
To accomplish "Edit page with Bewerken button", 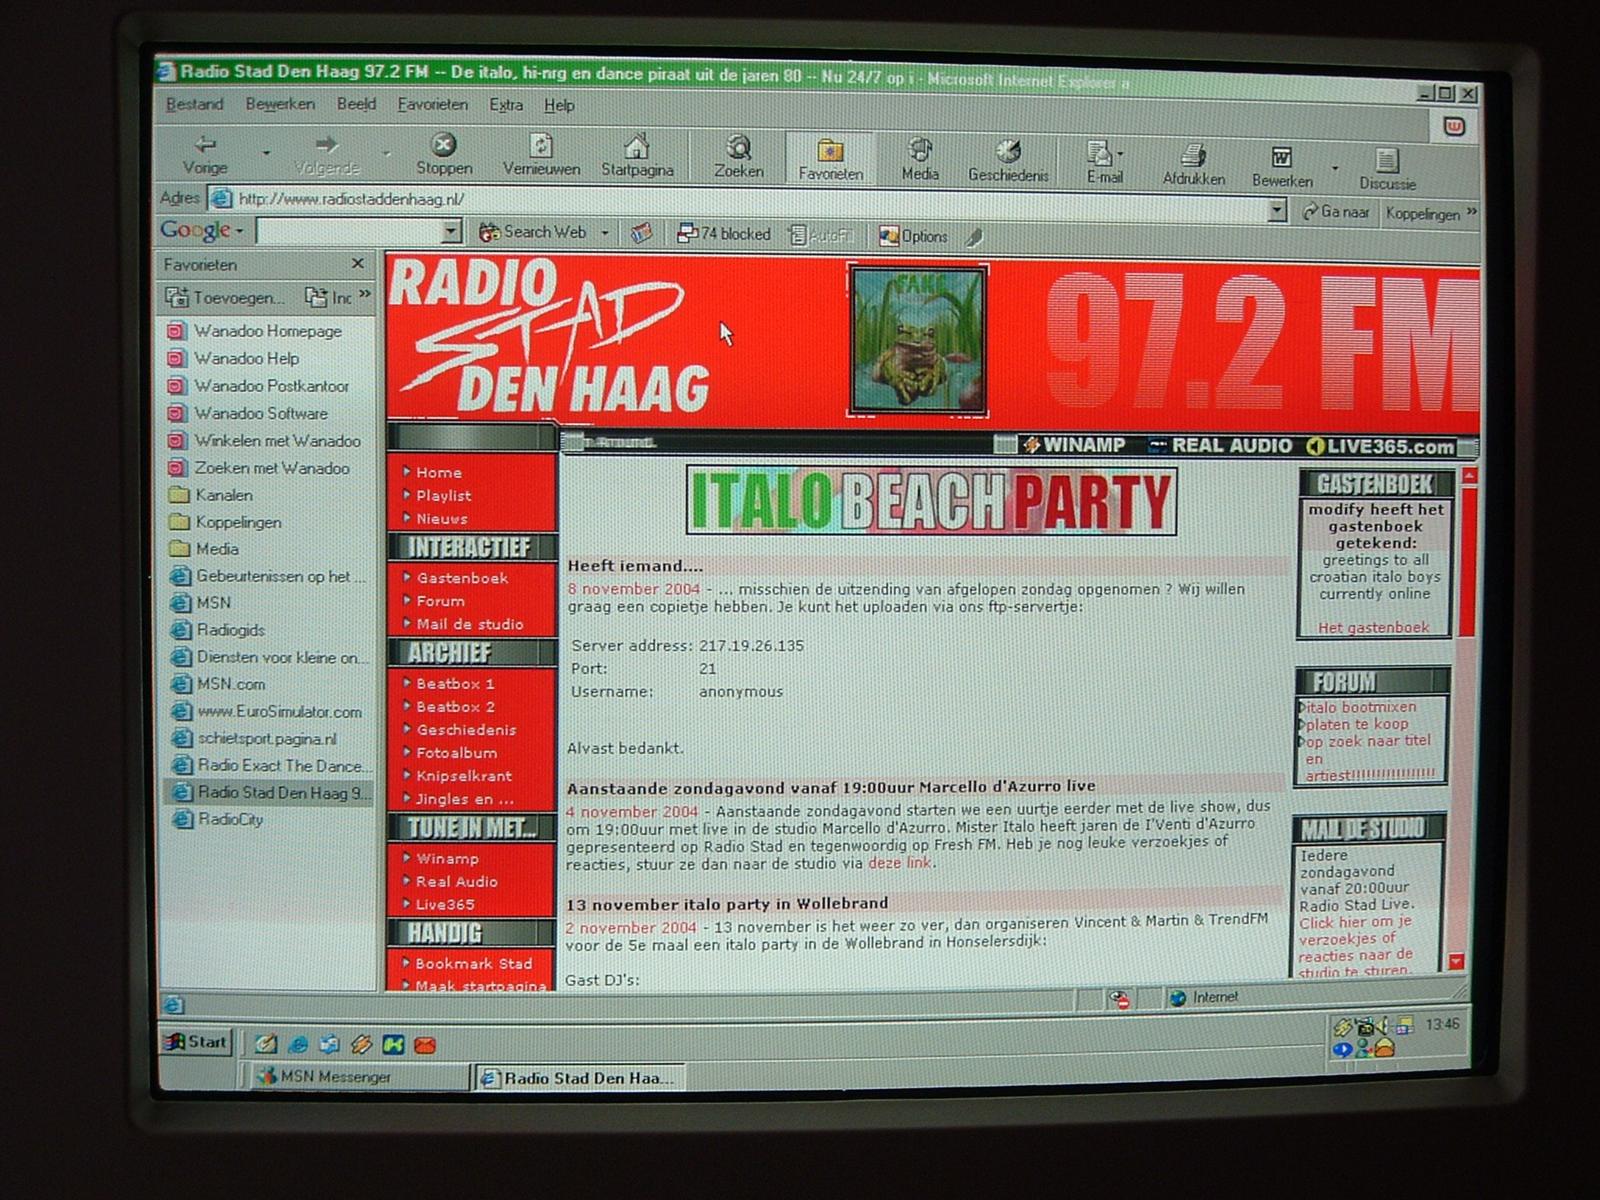I will [1282, 165].
